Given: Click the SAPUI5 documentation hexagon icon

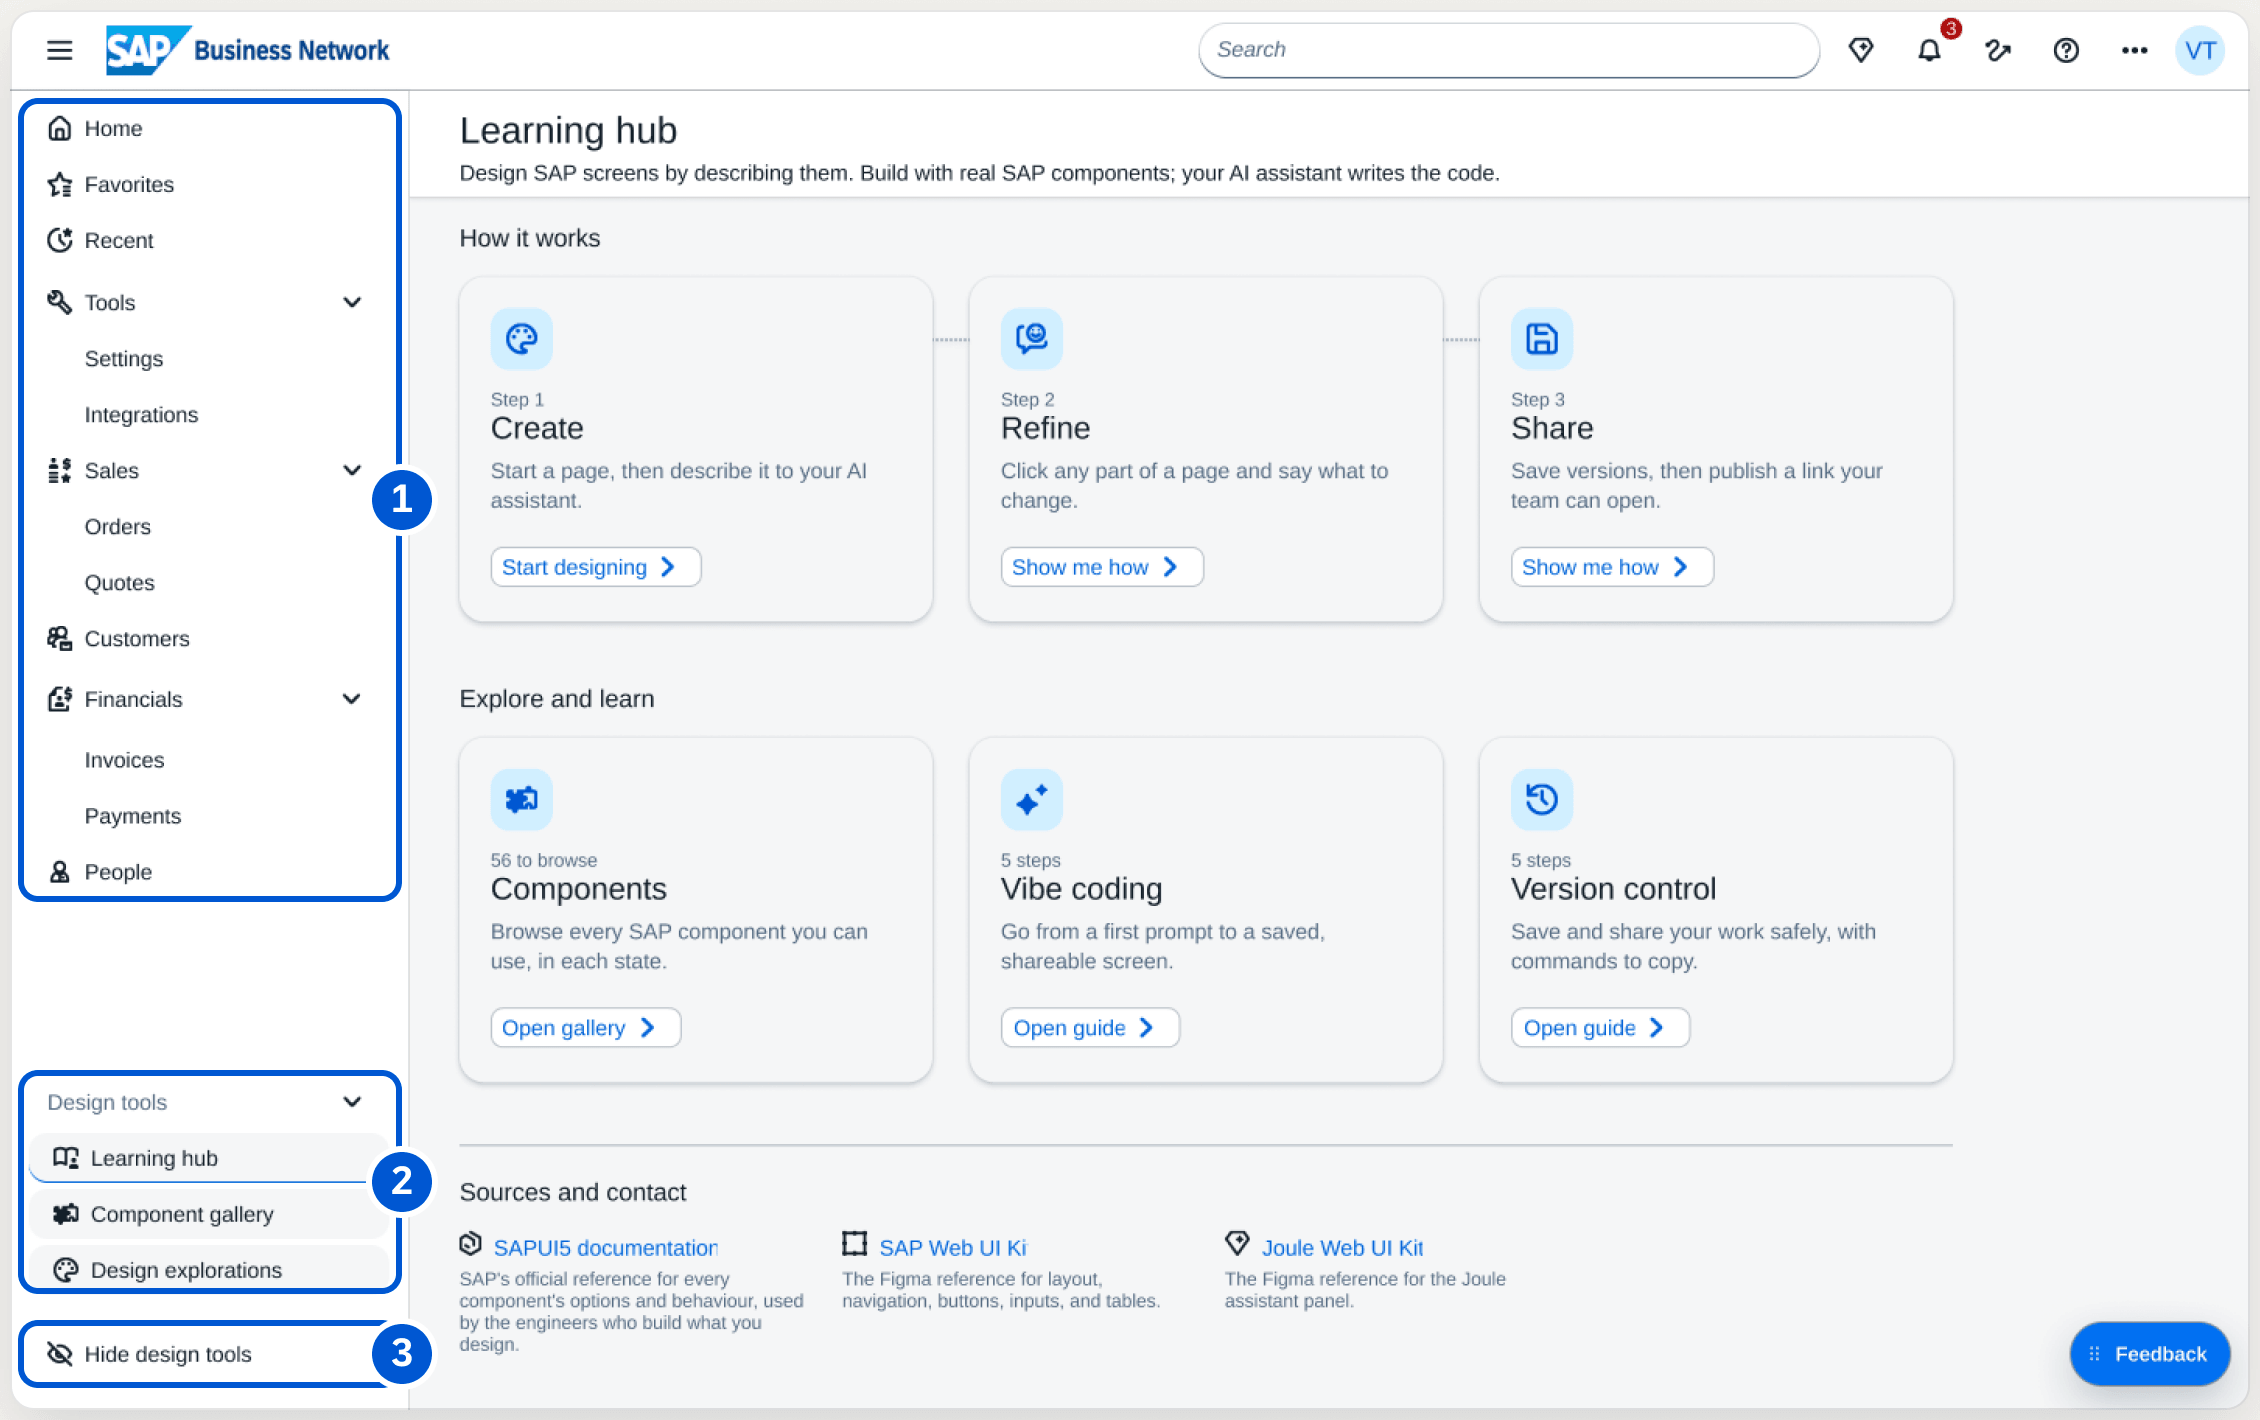Looking at the screenshot, I should (471, 1244).
